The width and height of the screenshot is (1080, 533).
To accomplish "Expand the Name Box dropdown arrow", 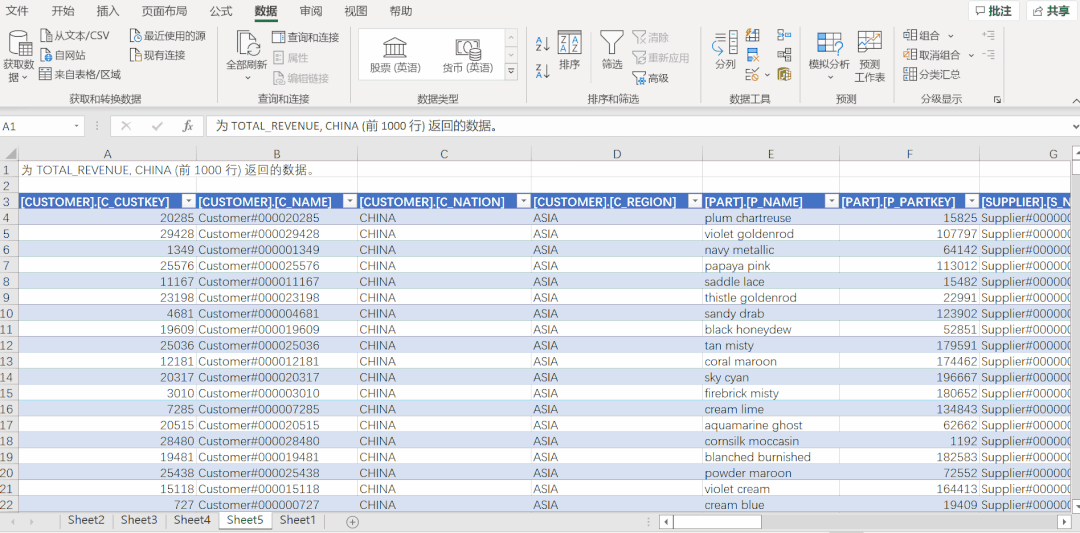I will tap(76, 126).
